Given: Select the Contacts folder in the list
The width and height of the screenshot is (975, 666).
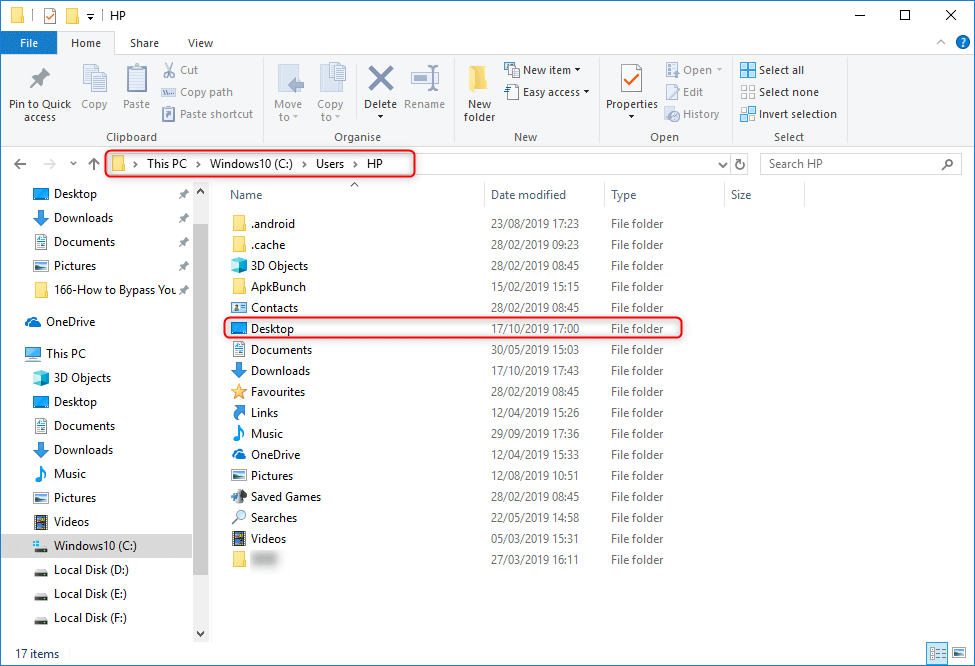Looking at the screenshot, I should (453, 308).
